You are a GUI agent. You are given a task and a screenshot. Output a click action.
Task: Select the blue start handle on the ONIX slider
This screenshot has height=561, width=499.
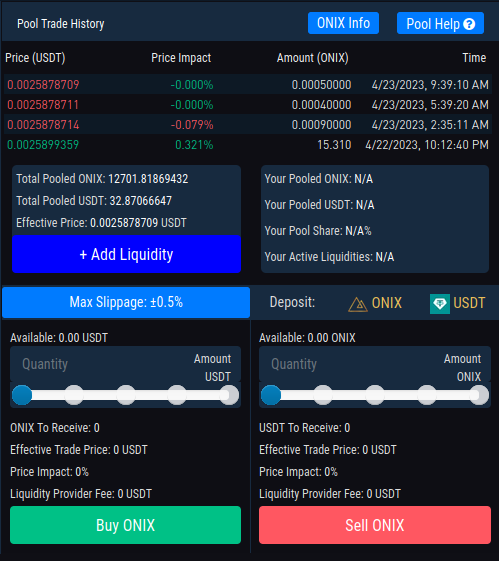[271, 395]
